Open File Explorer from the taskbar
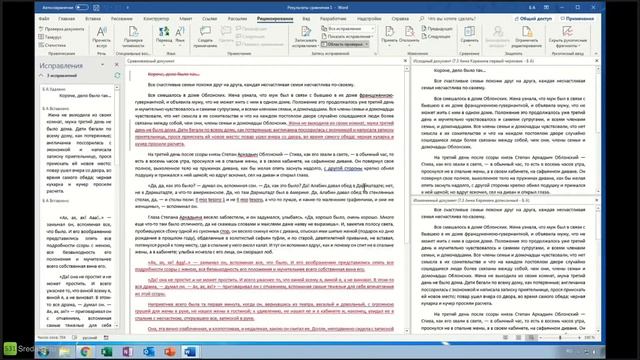 tap(64, 351)
